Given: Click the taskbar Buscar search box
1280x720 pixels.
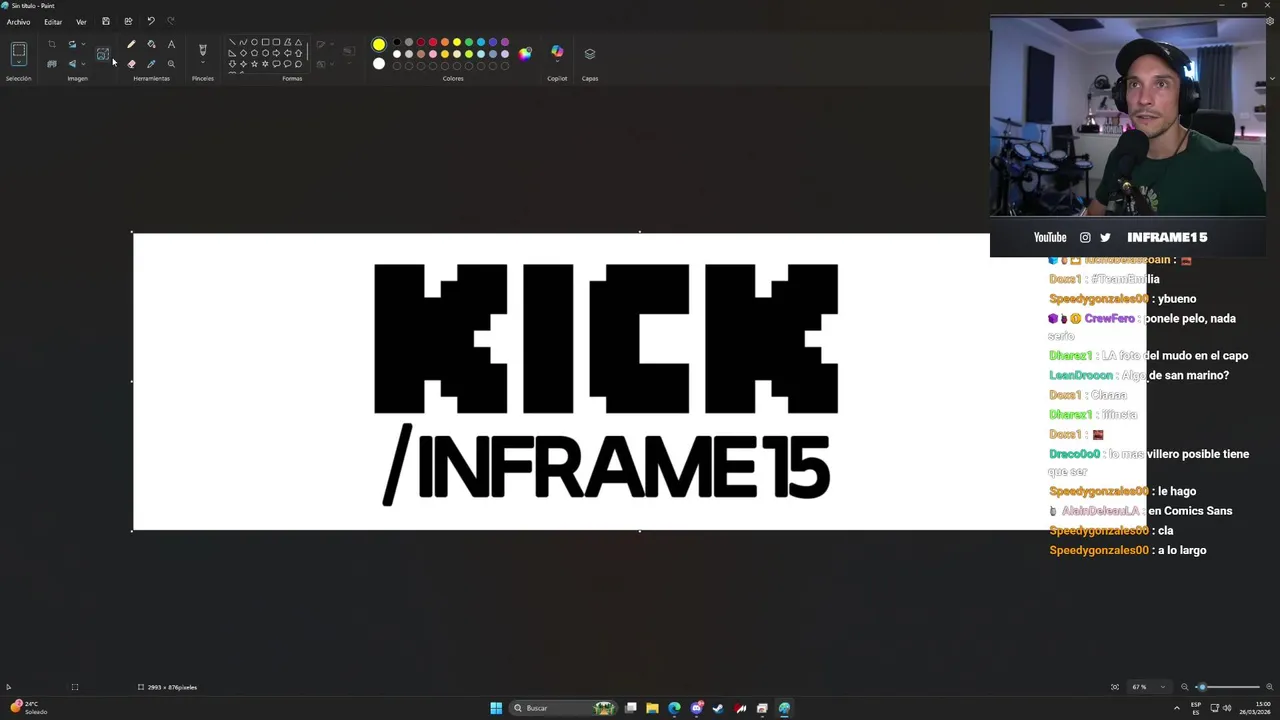Looking at the screenshot, I should pyautogui.click(x=564, y=708).
